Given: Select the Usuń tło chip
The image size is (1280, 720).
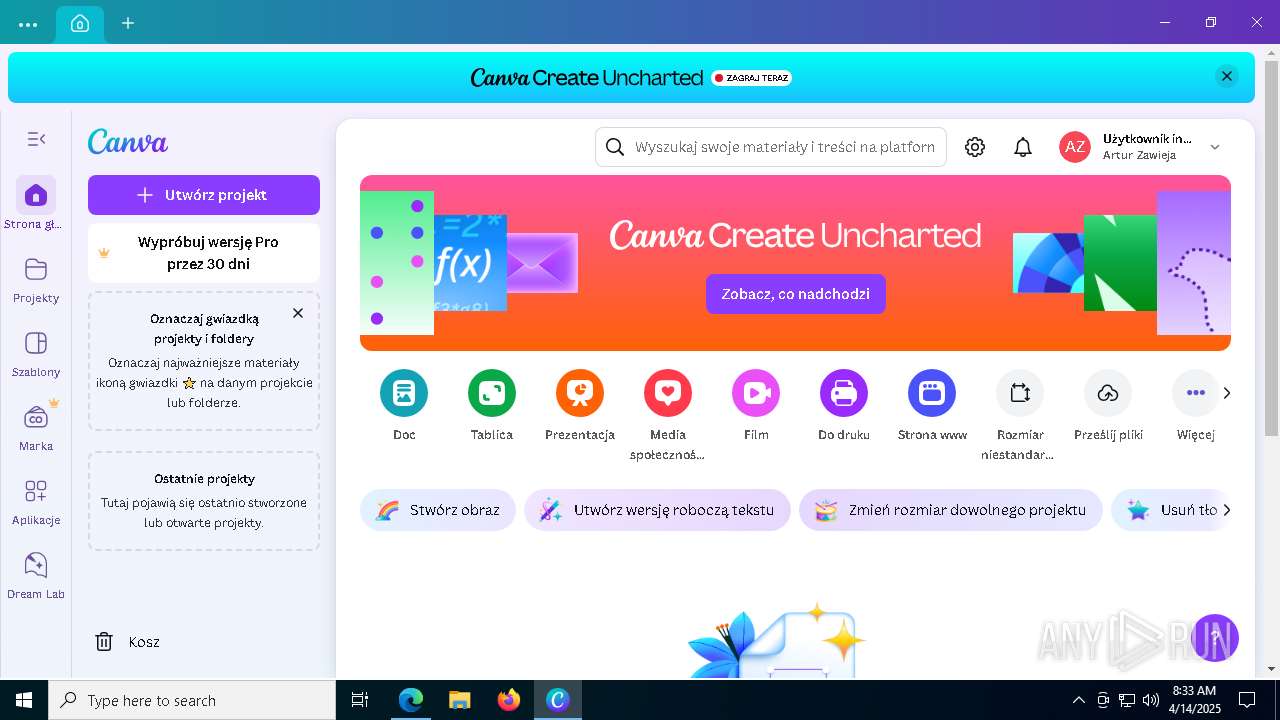Looking at the screenshot, I should pyautogui.click(x=1171, y=510).
